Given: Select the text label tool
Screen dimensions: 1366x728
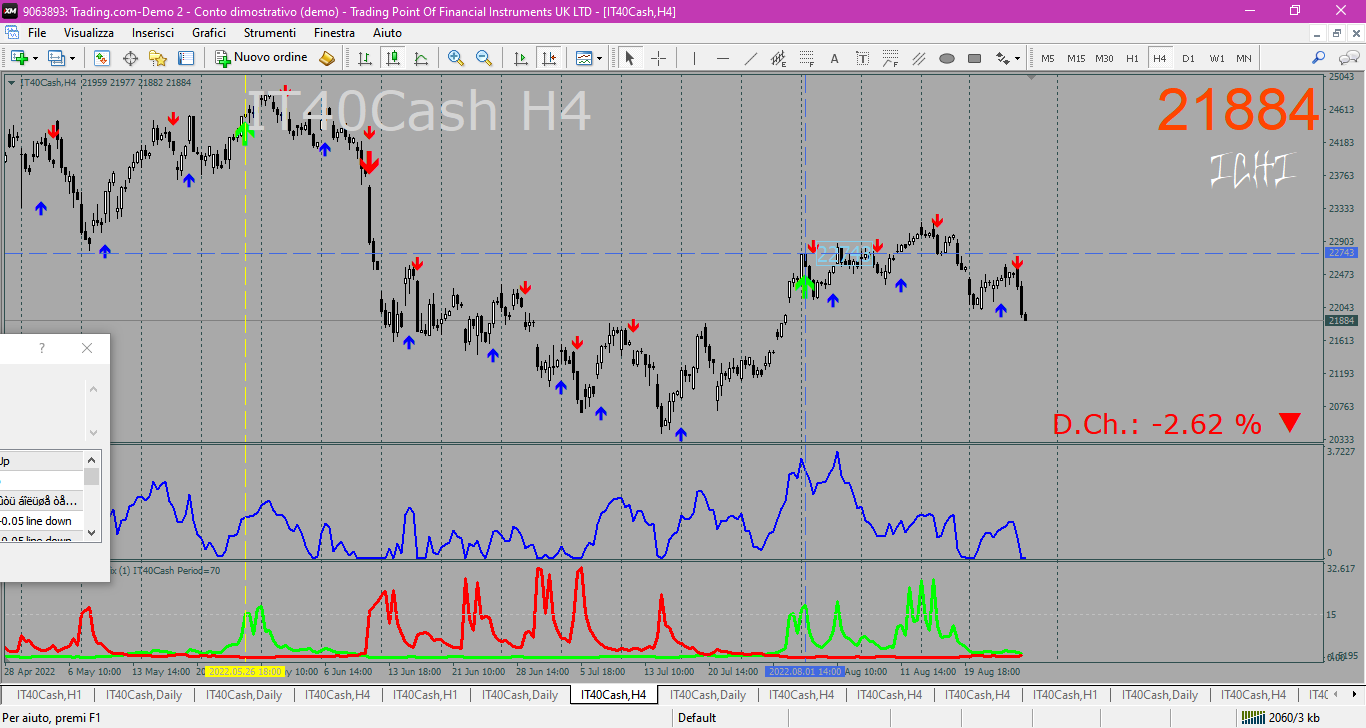Looking at the screenshot, I should point(863,58).
